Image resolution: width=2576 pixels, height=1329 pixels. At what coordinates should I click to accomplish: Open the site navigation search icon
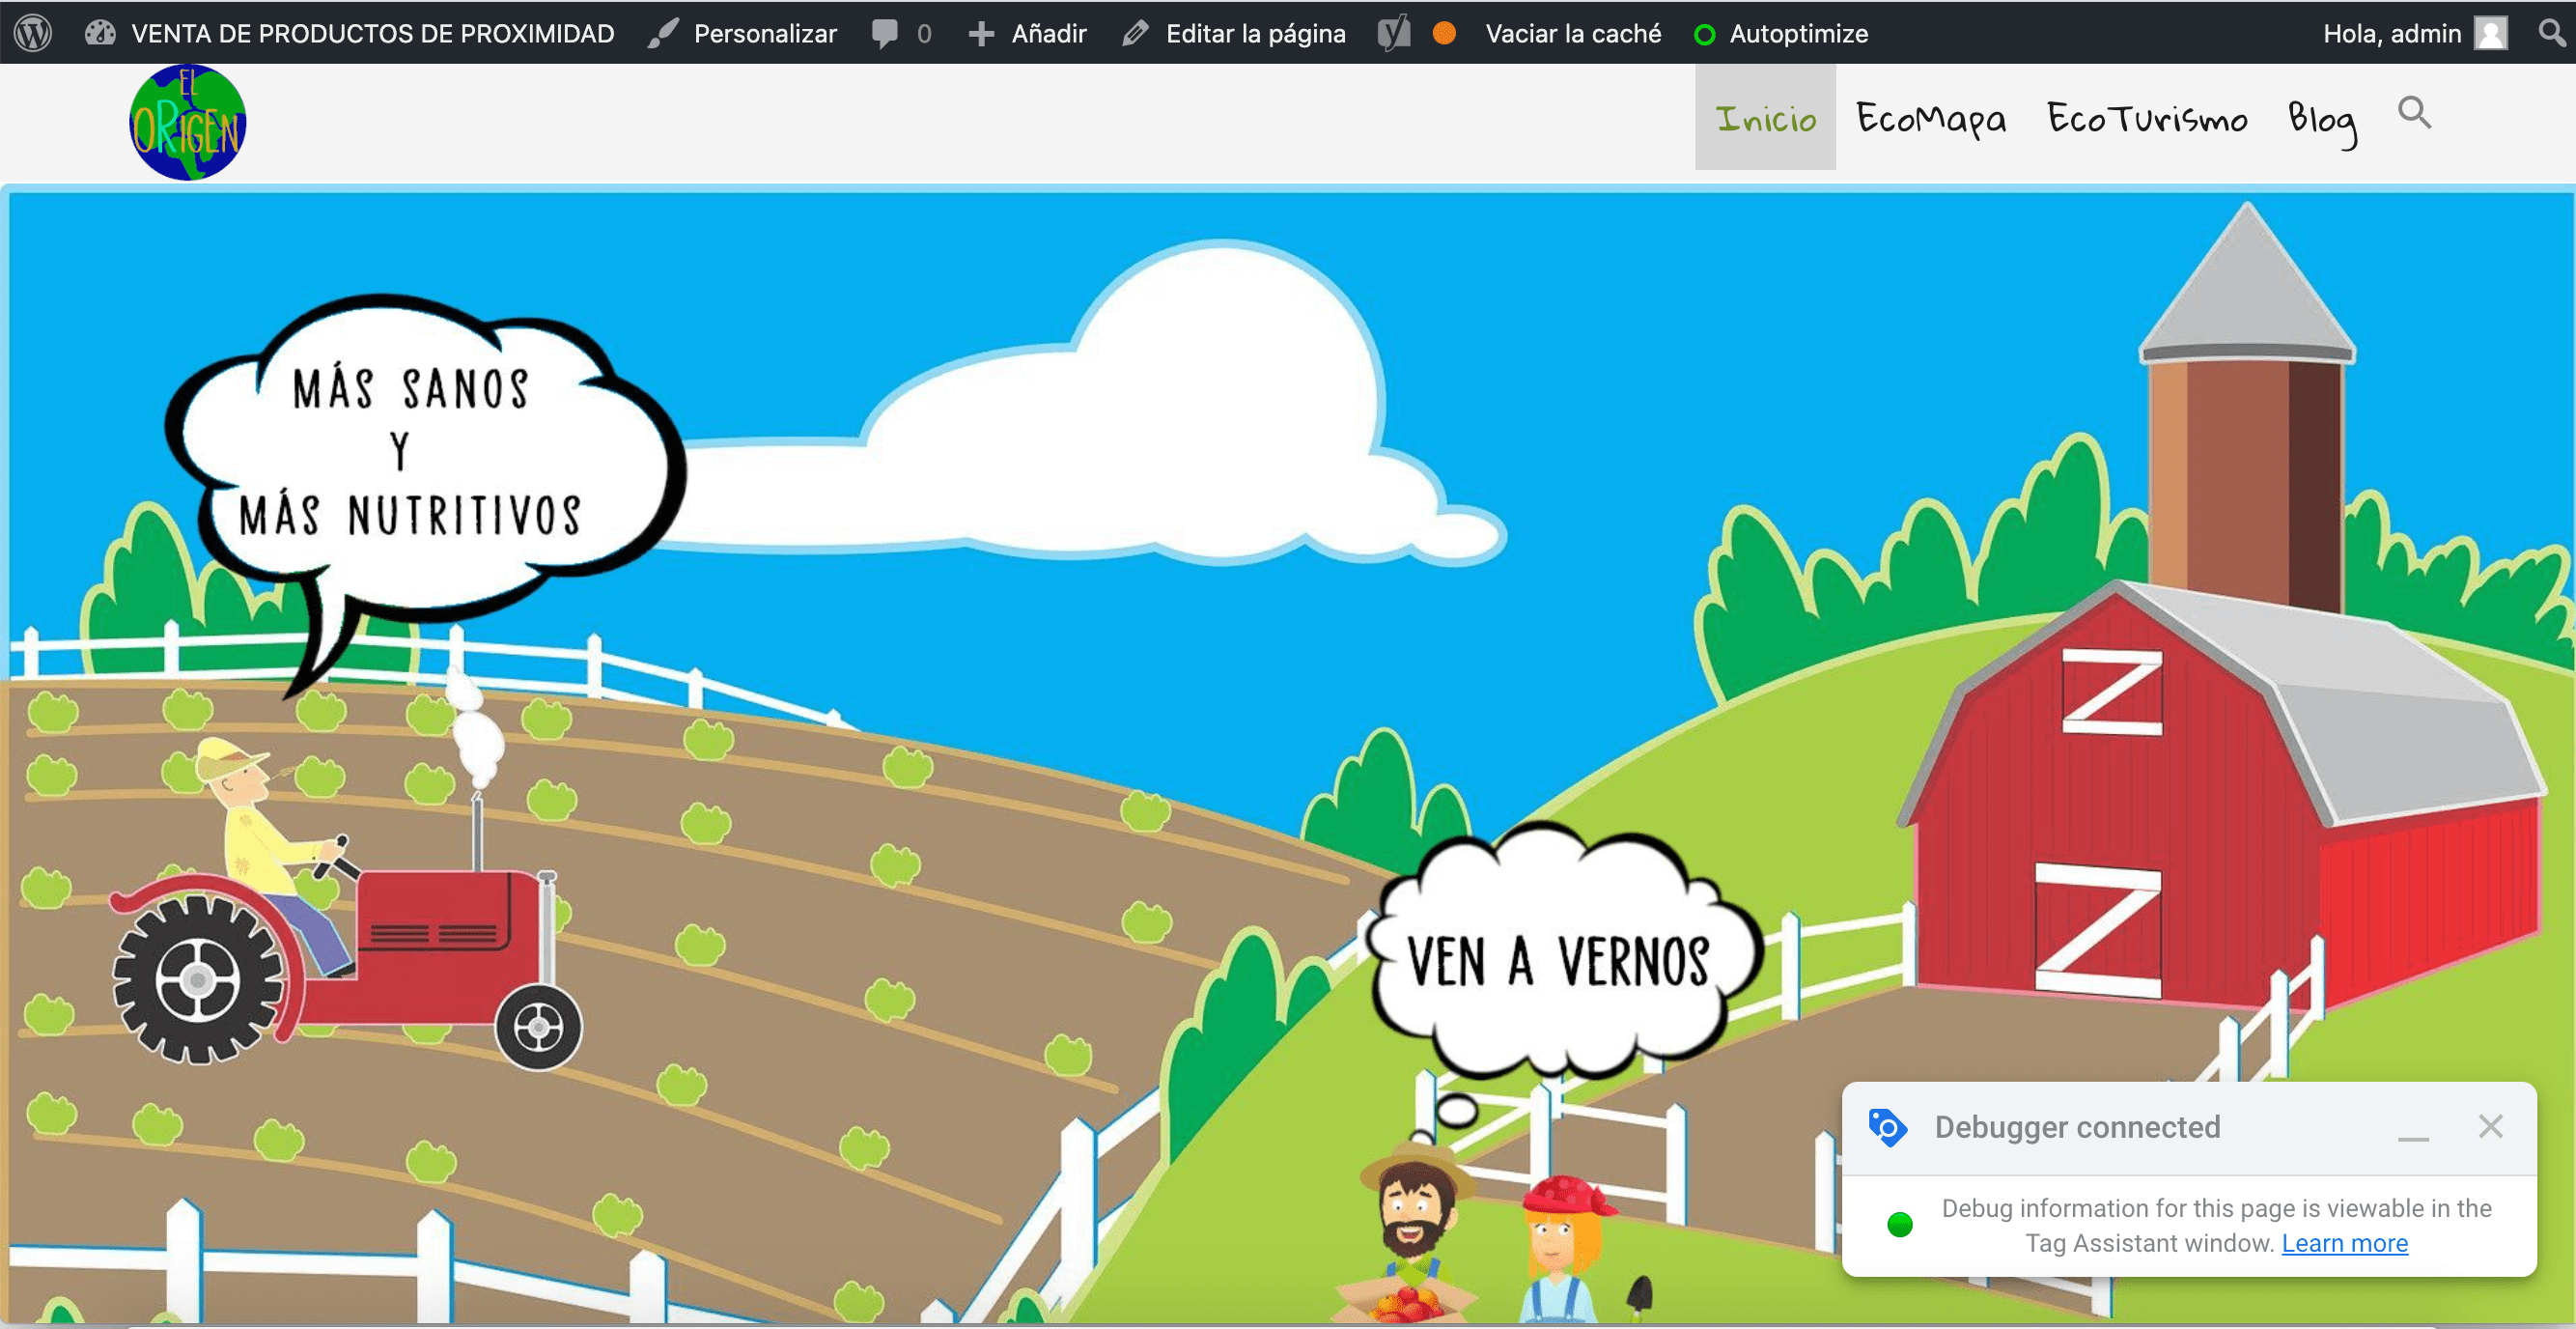[x=2415, y=112]
